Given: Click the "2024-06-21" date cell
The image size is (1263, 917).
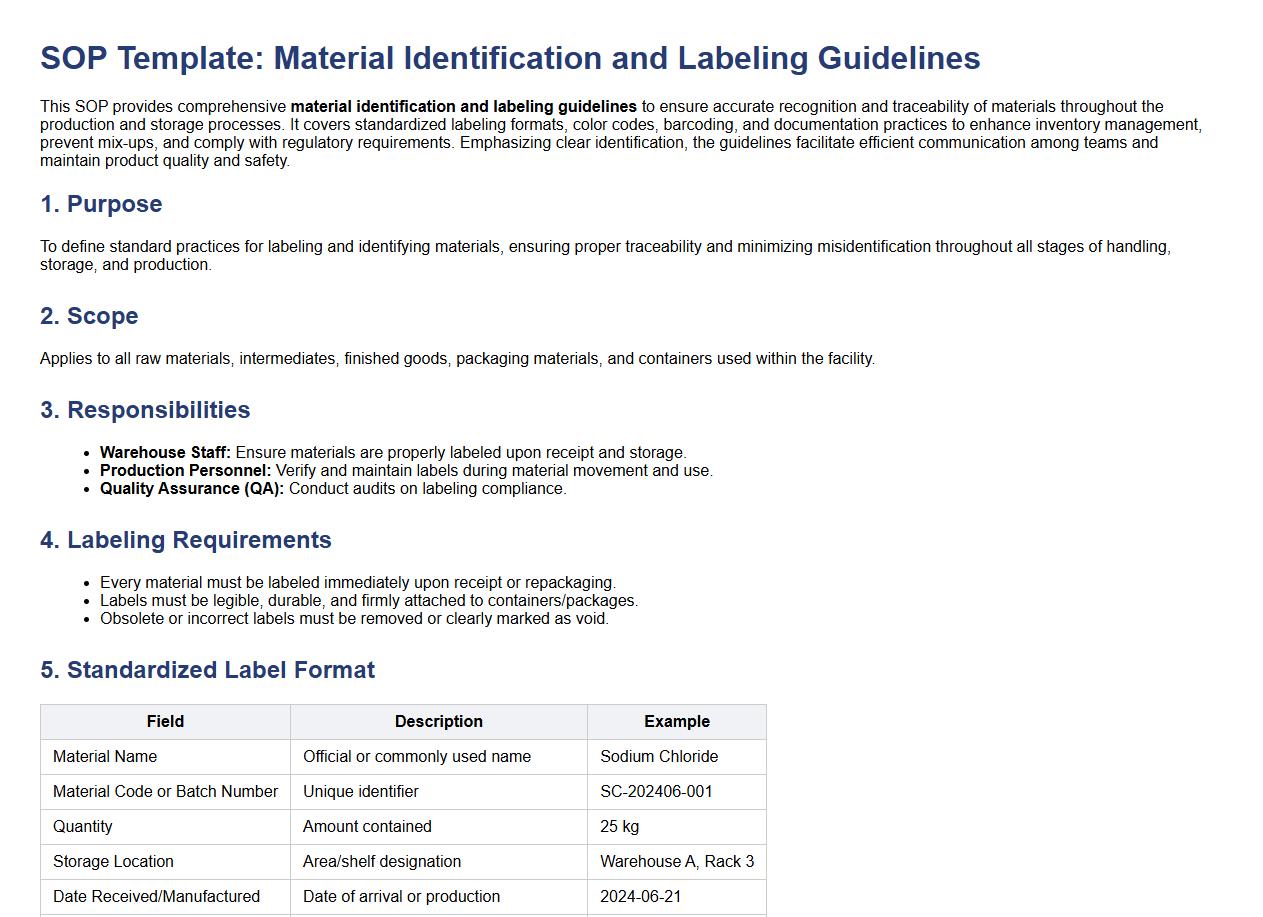Looking at the screenshot, I should [x=640, y=896].
